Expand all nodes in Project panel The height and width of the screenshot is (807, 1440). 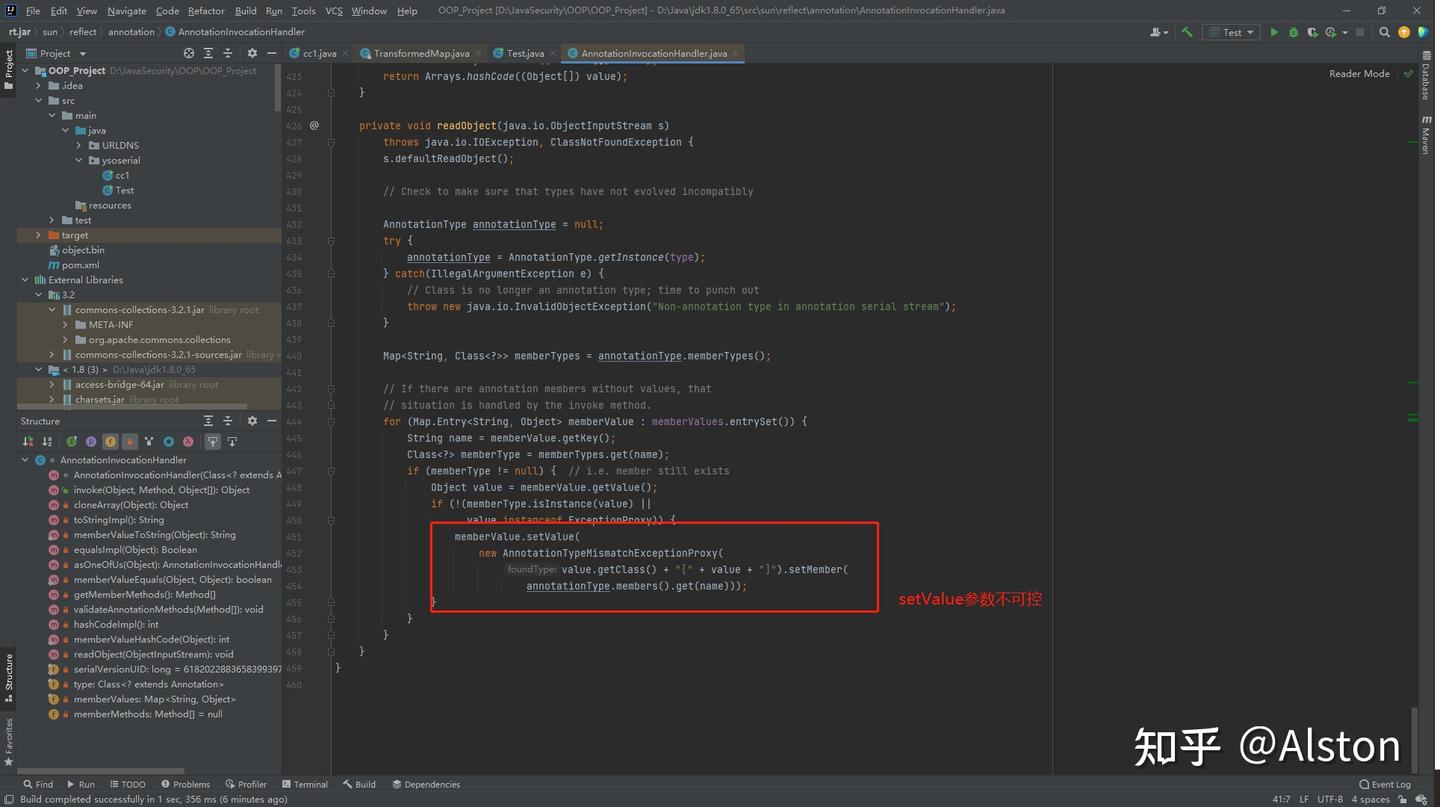click(208, 53)
